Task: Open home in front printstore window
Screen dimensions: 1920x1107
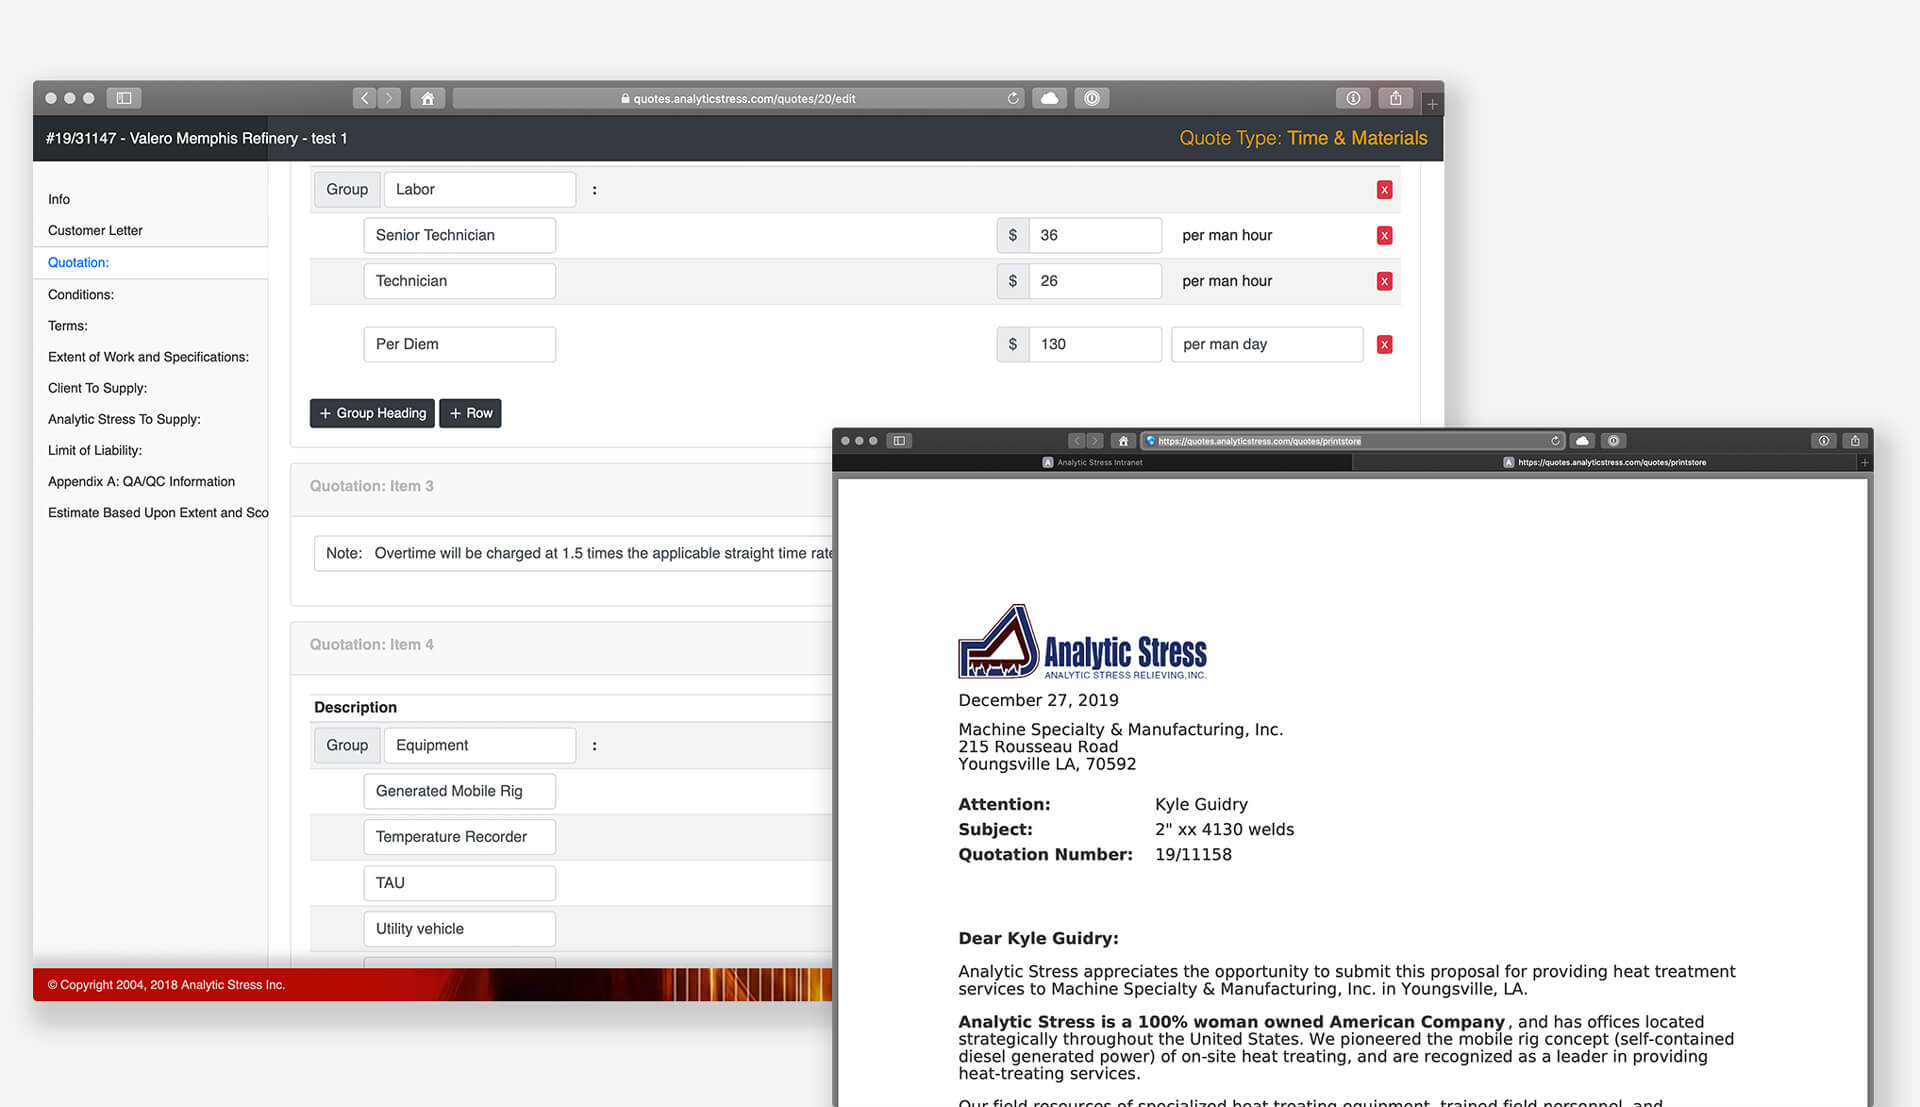Action: click(x=1123, y=441)
